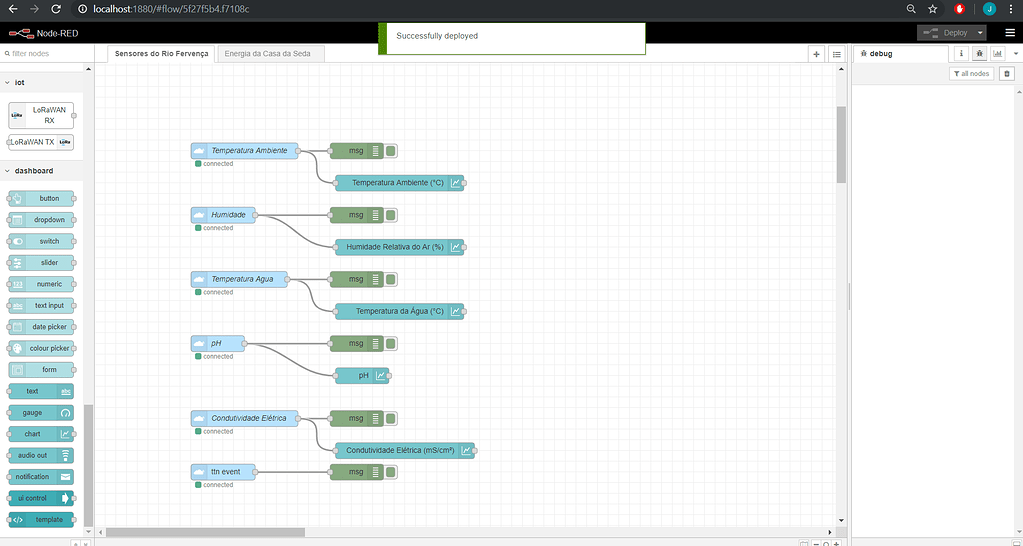This screenshot has width=1023, height=546.
Task: Open the Deploy options dropdown arrow
Action: point(980,33)
